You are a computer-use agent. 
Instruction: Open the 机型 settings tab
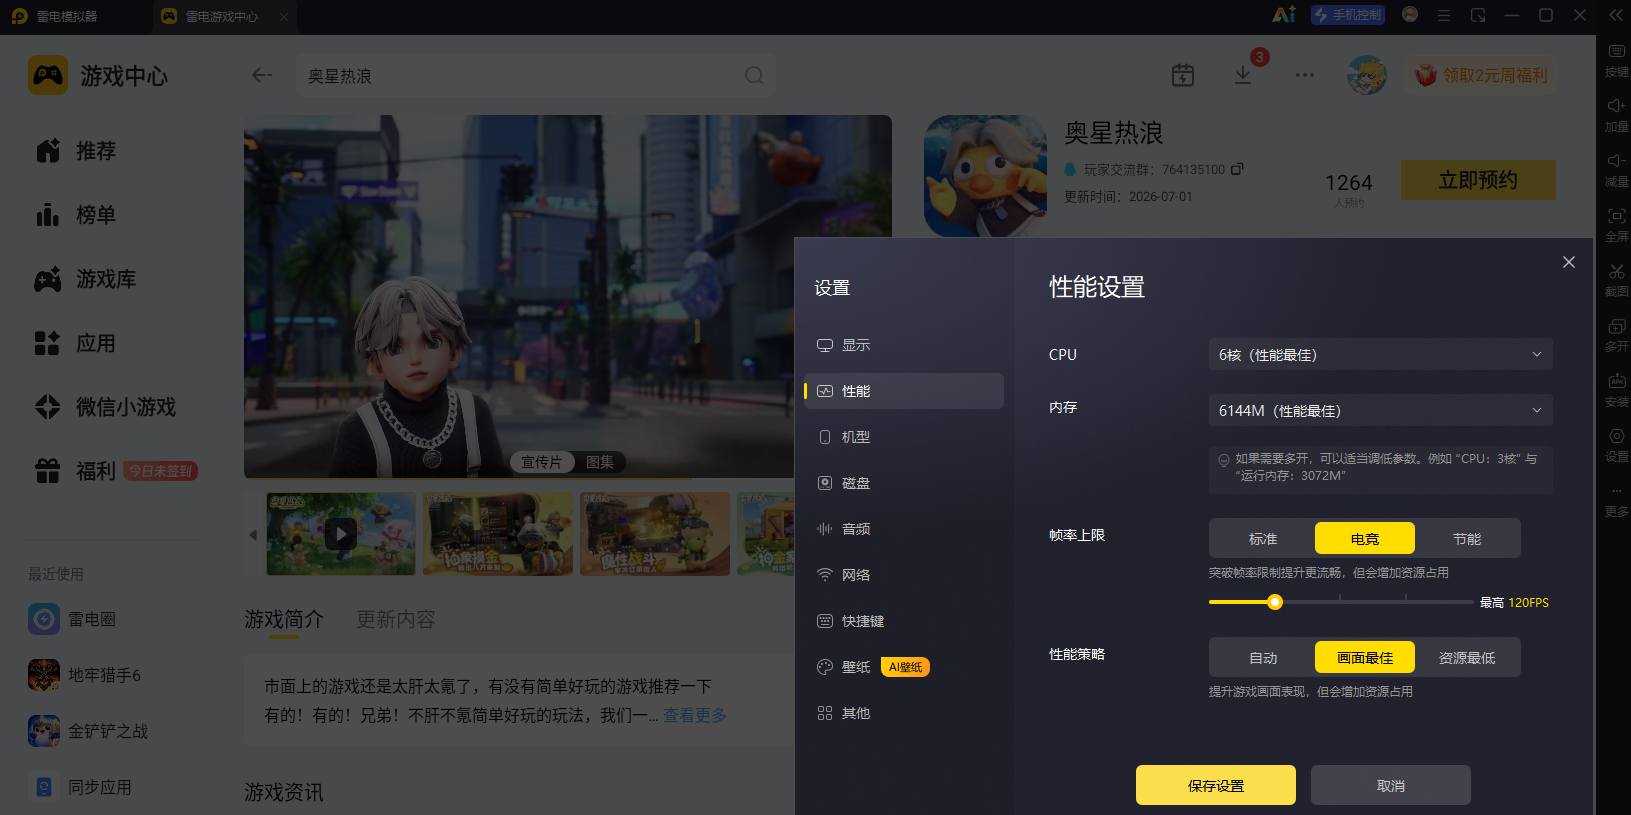click(904, 437)
